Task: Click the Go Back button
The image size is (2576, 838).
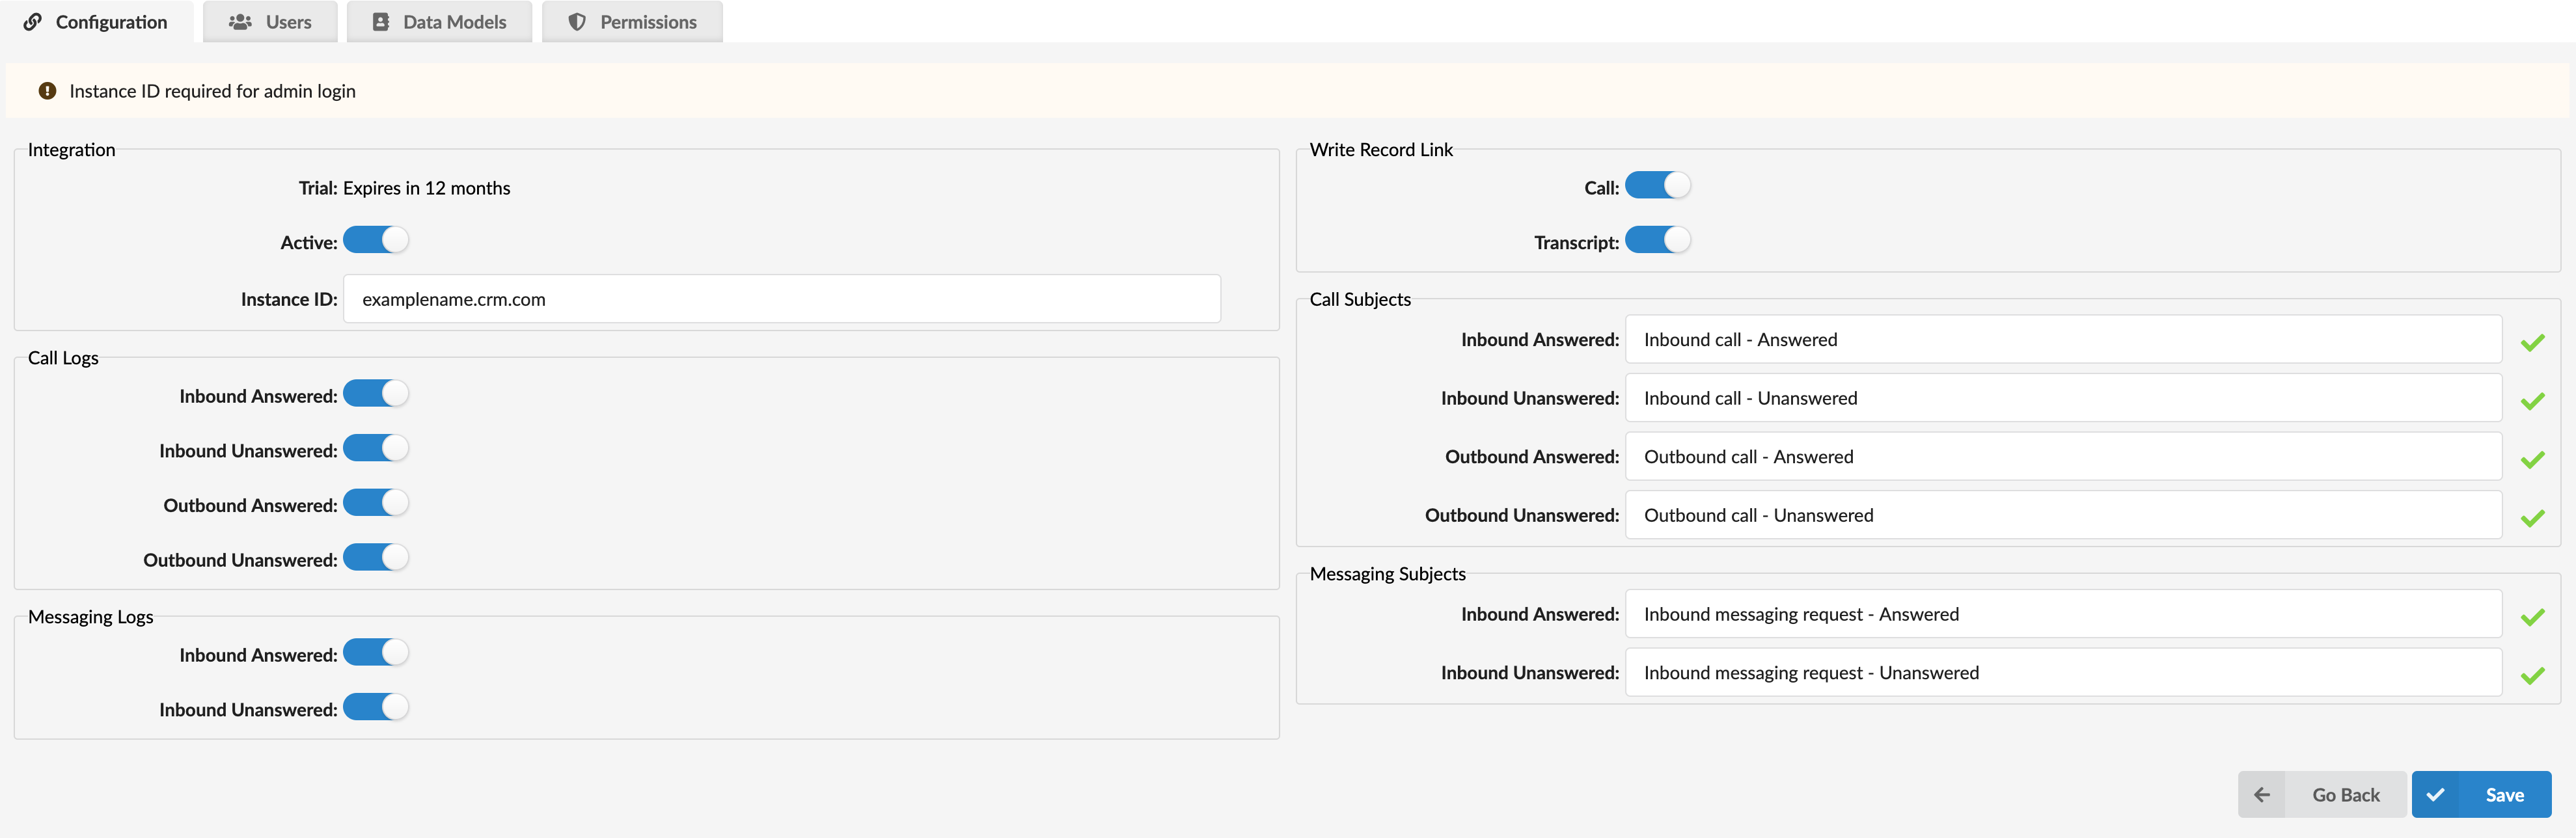Action: (2322, 795)
